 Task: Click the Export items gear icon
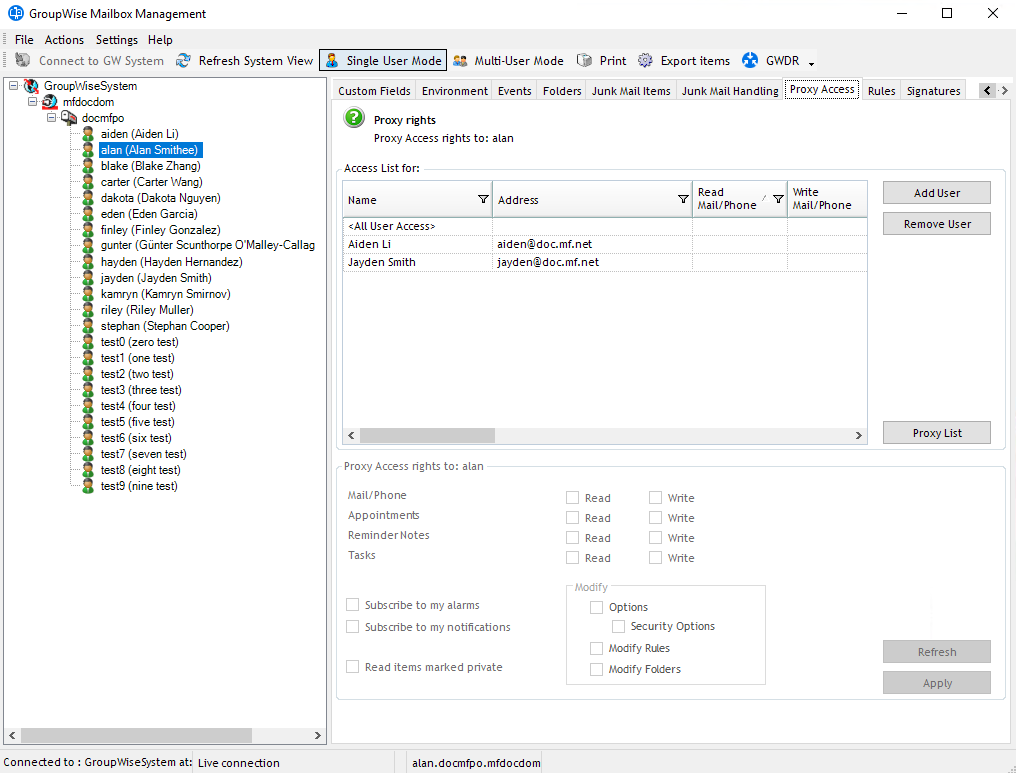point(646,61)
